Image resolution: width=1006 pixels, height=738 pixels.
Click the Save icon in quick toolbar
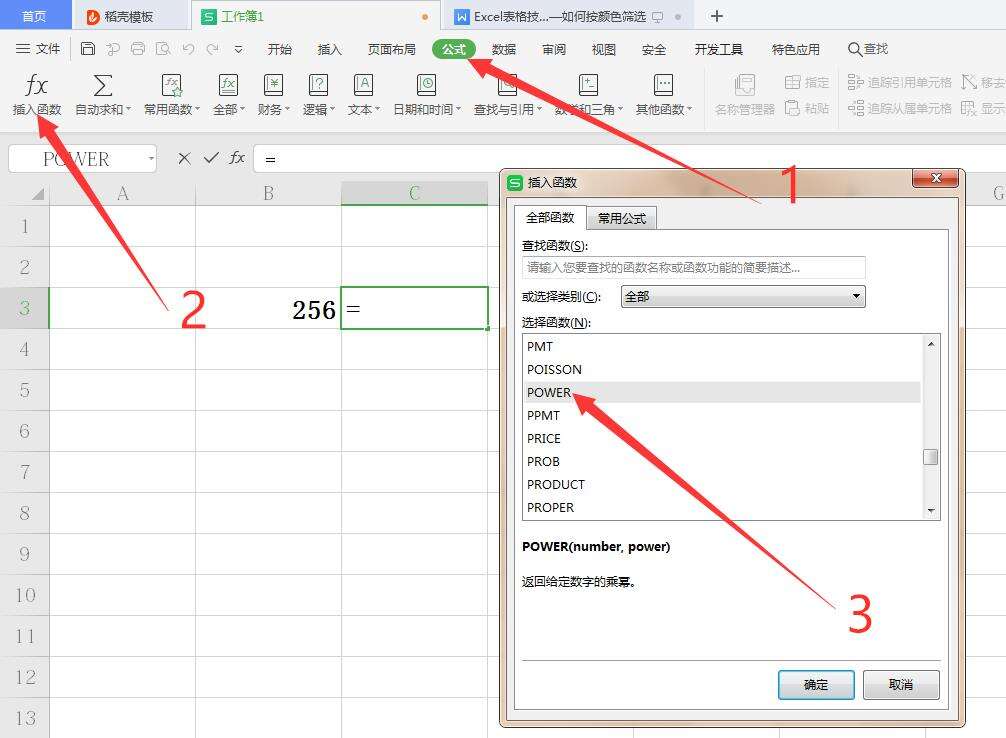88,49
